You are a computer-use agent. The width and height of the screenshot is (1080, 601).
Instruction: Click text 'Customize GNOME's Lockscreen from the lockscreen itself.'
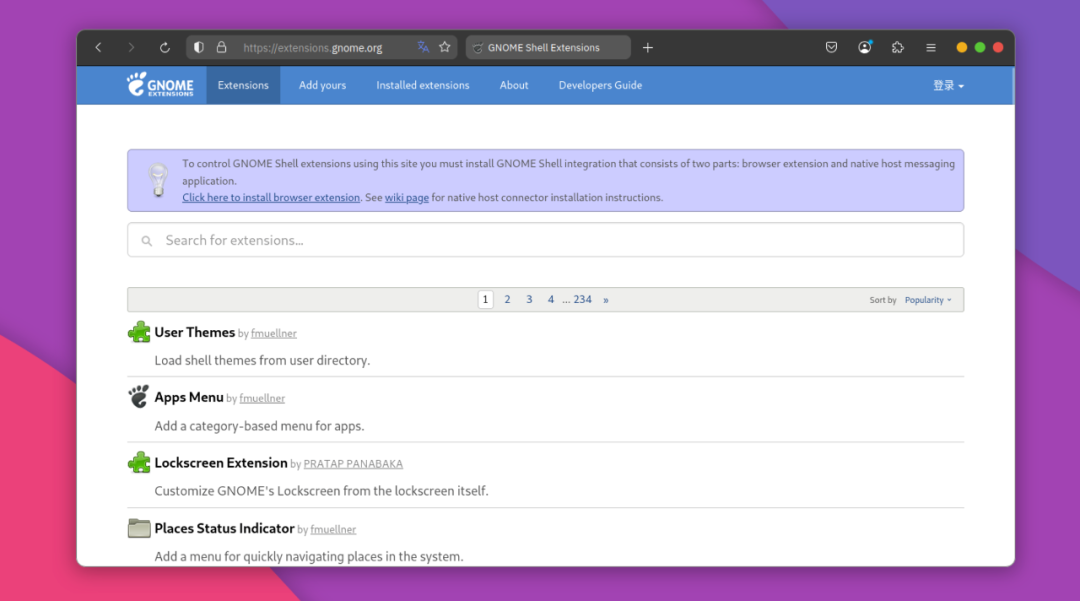(321, 491)
